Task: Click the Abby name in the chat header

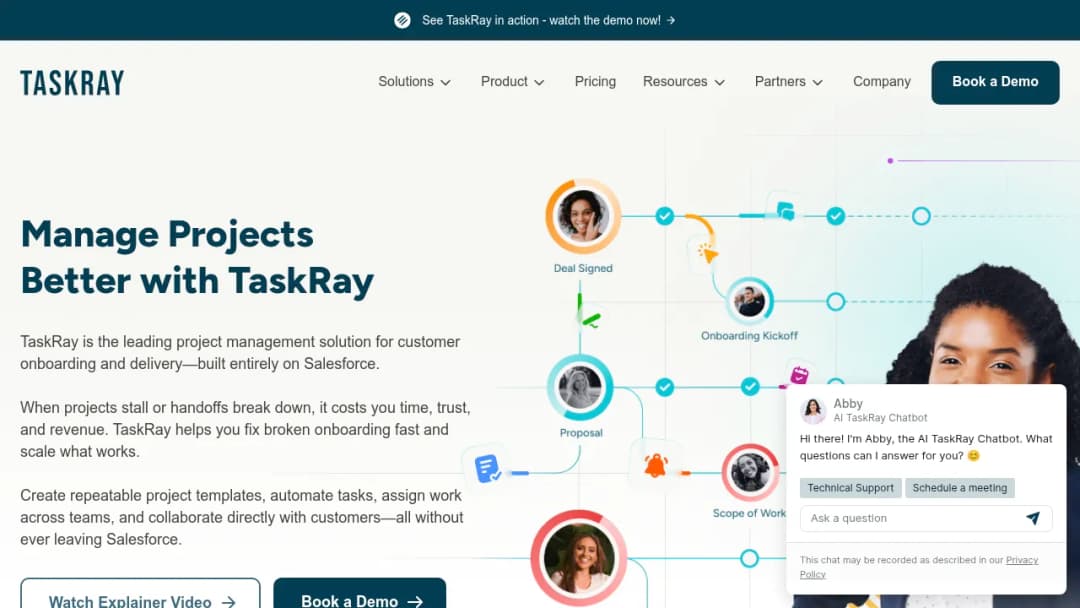Action: pos(848,403)
